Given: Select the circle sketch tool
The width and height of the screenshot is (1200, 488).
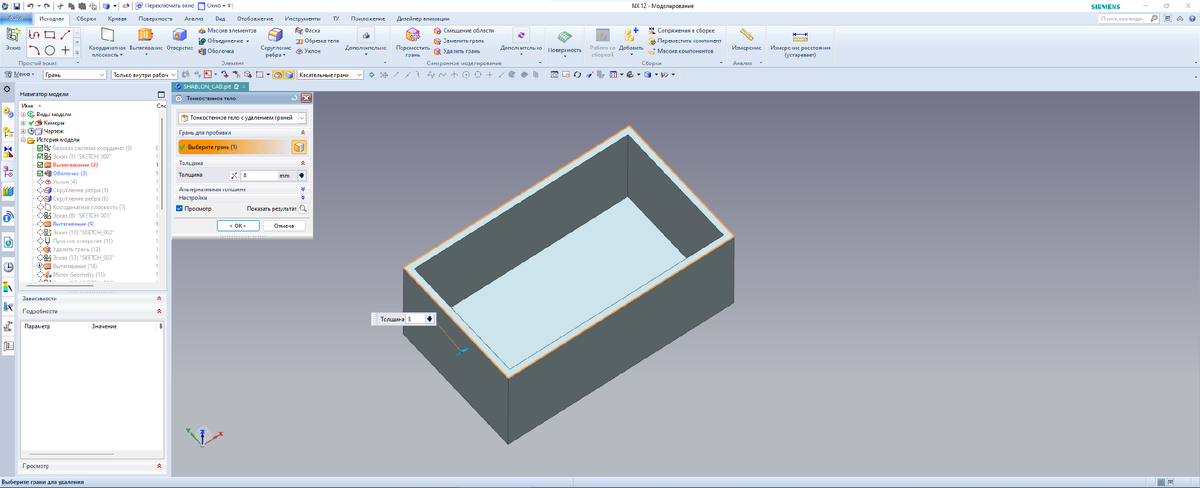Looking at the screenshot, I should [50, 50].
